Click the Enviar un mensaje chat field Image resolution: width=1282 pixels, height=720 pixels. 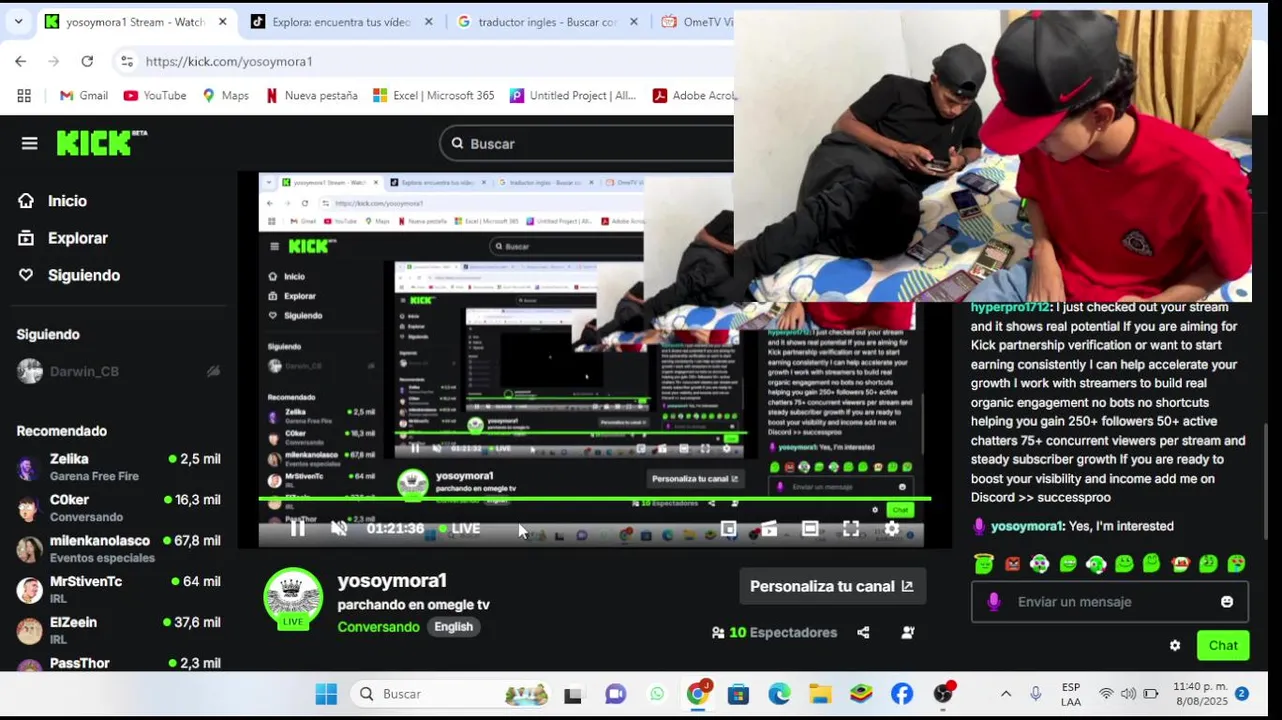1109,602
